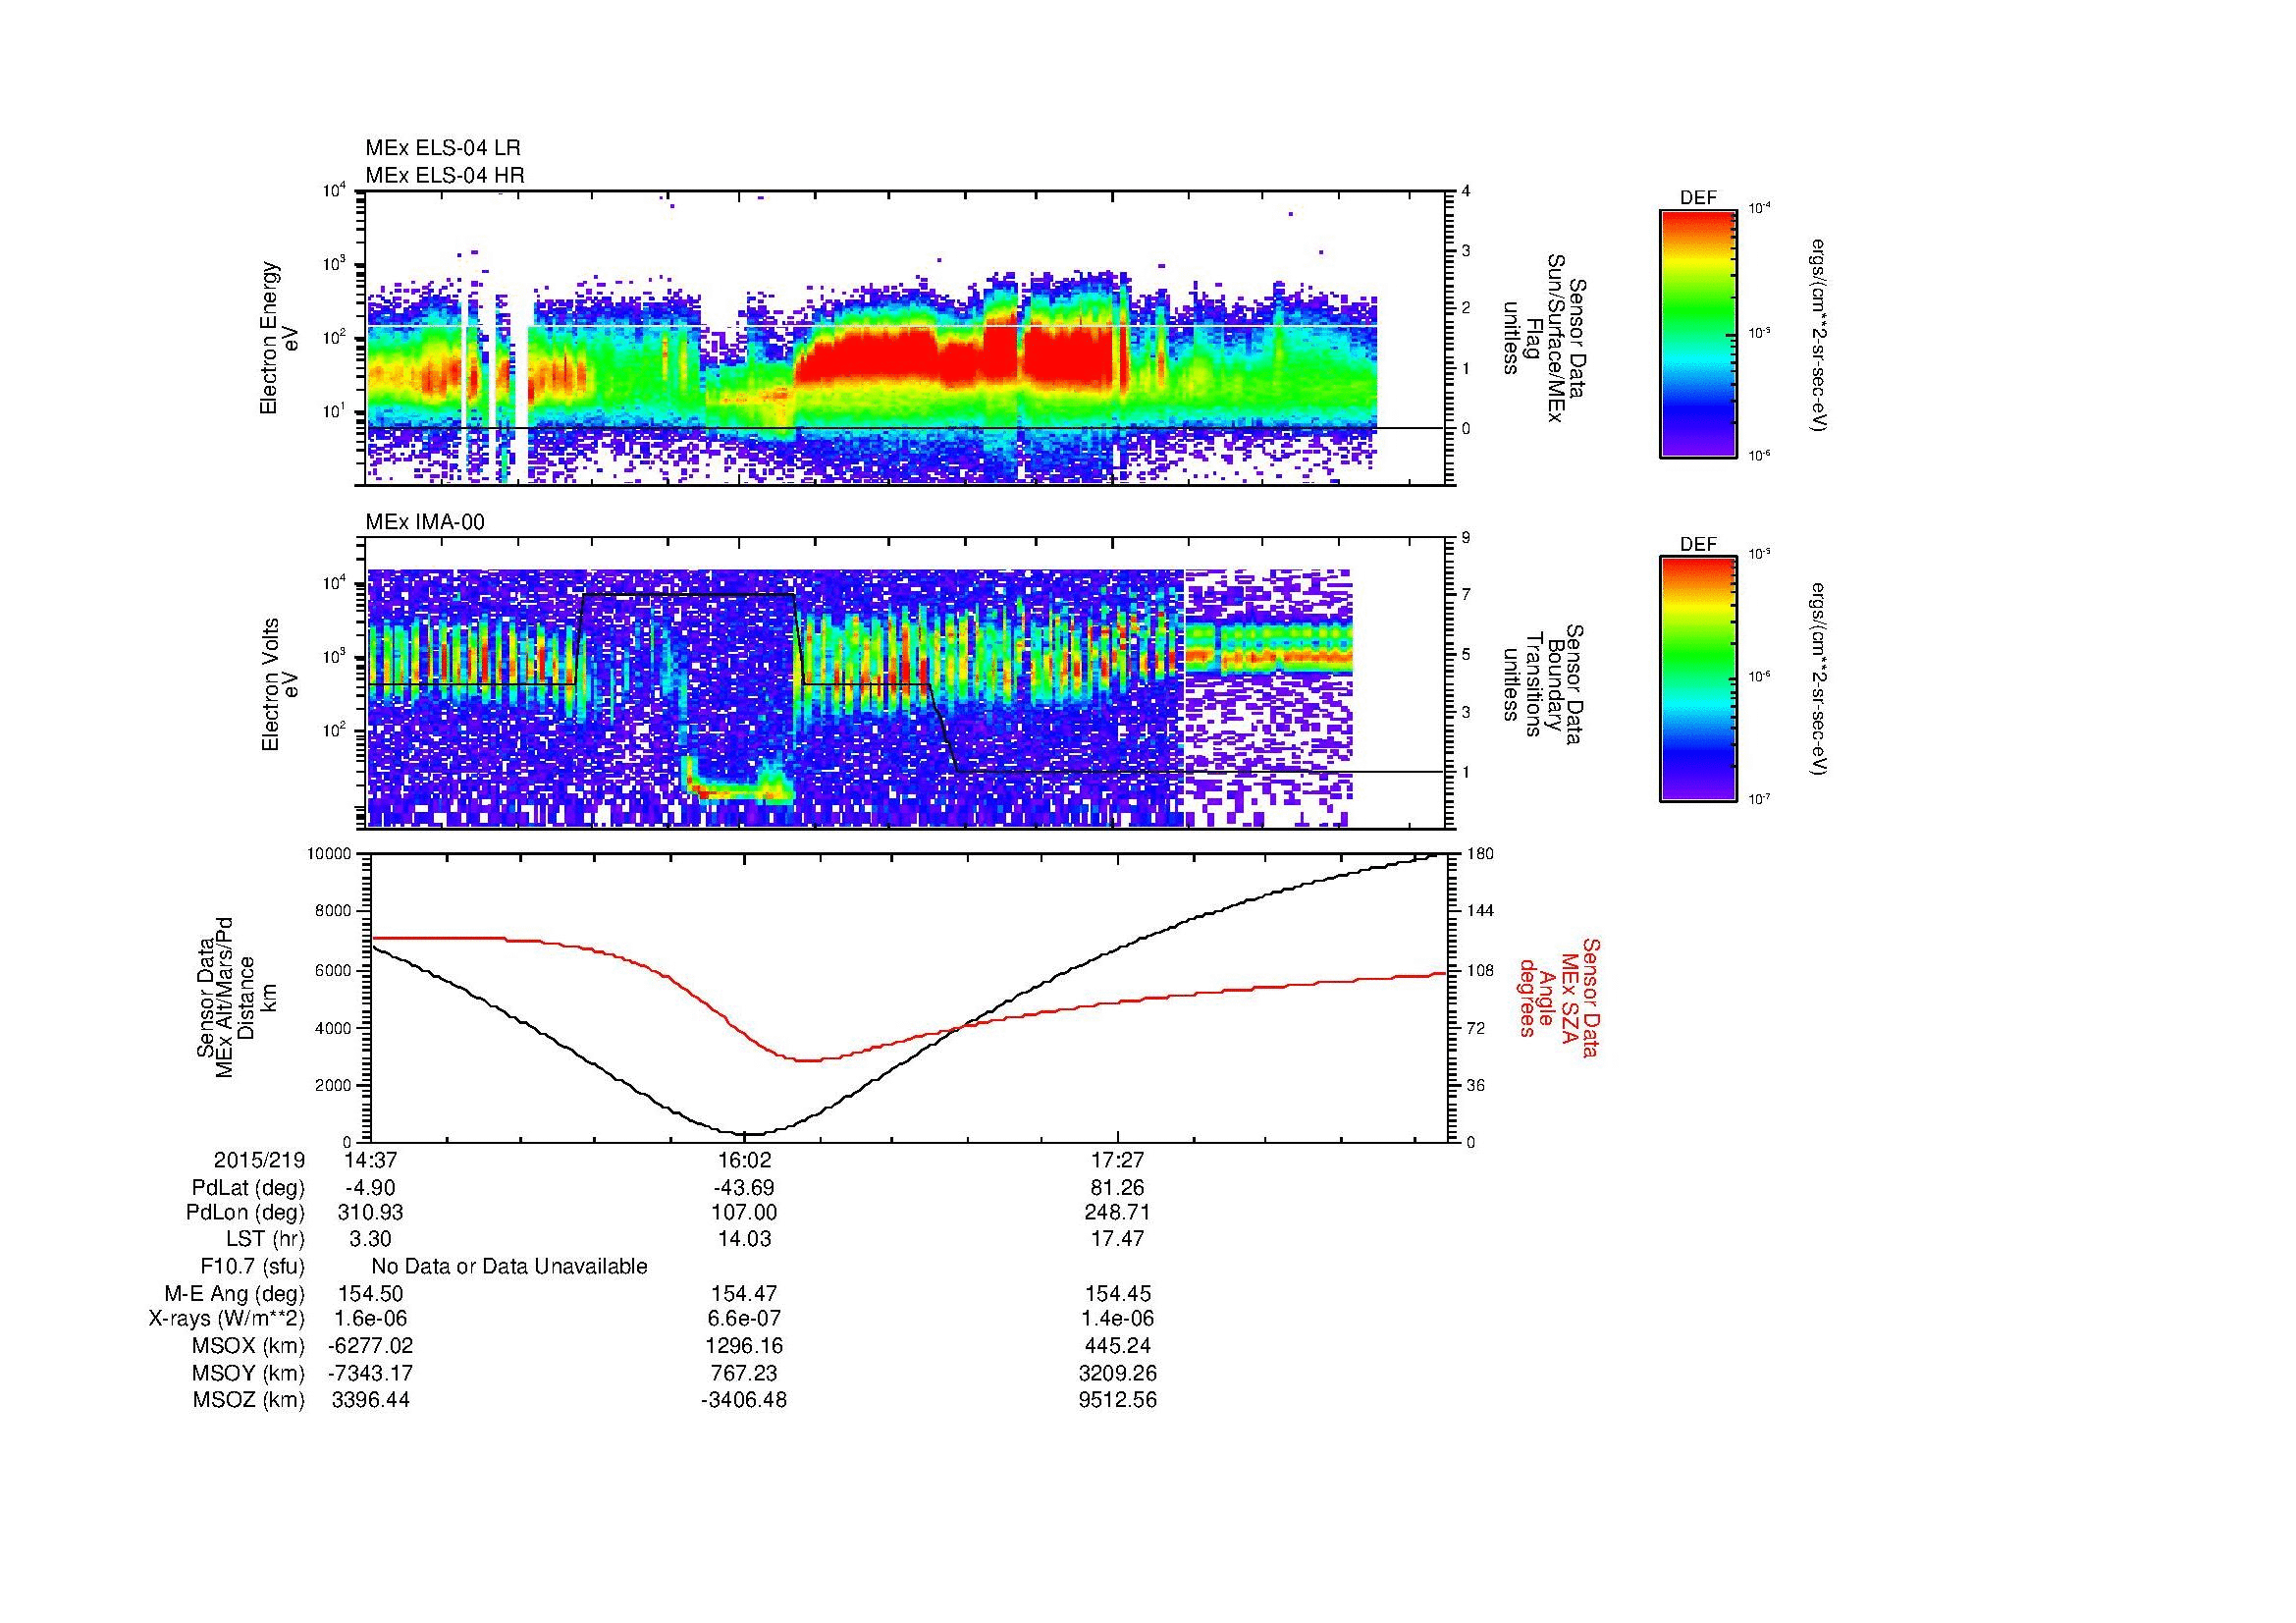This screenshot has height=1623, width=2296.
Task: Click the X-rays value '6.6e-07'
Action: point(744,1319)
